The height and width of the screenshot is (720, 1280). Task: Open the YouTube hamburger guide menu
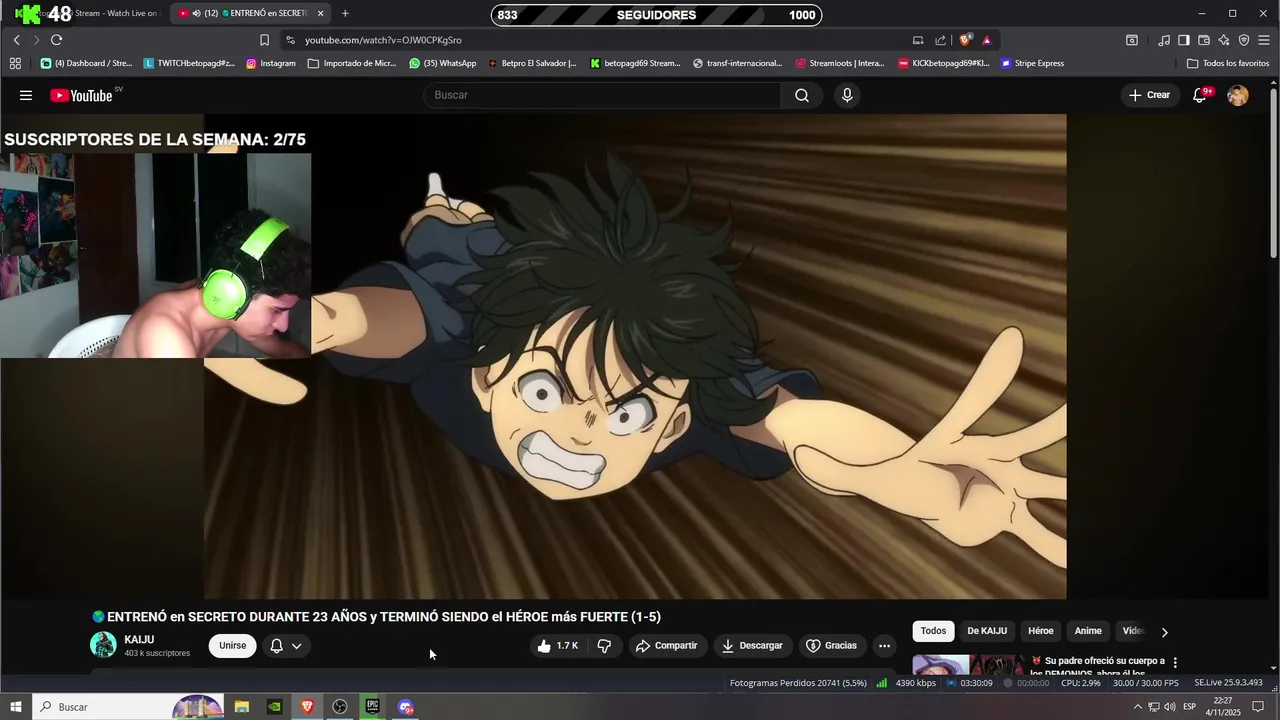pyautogui.click(x=26, y=95)
